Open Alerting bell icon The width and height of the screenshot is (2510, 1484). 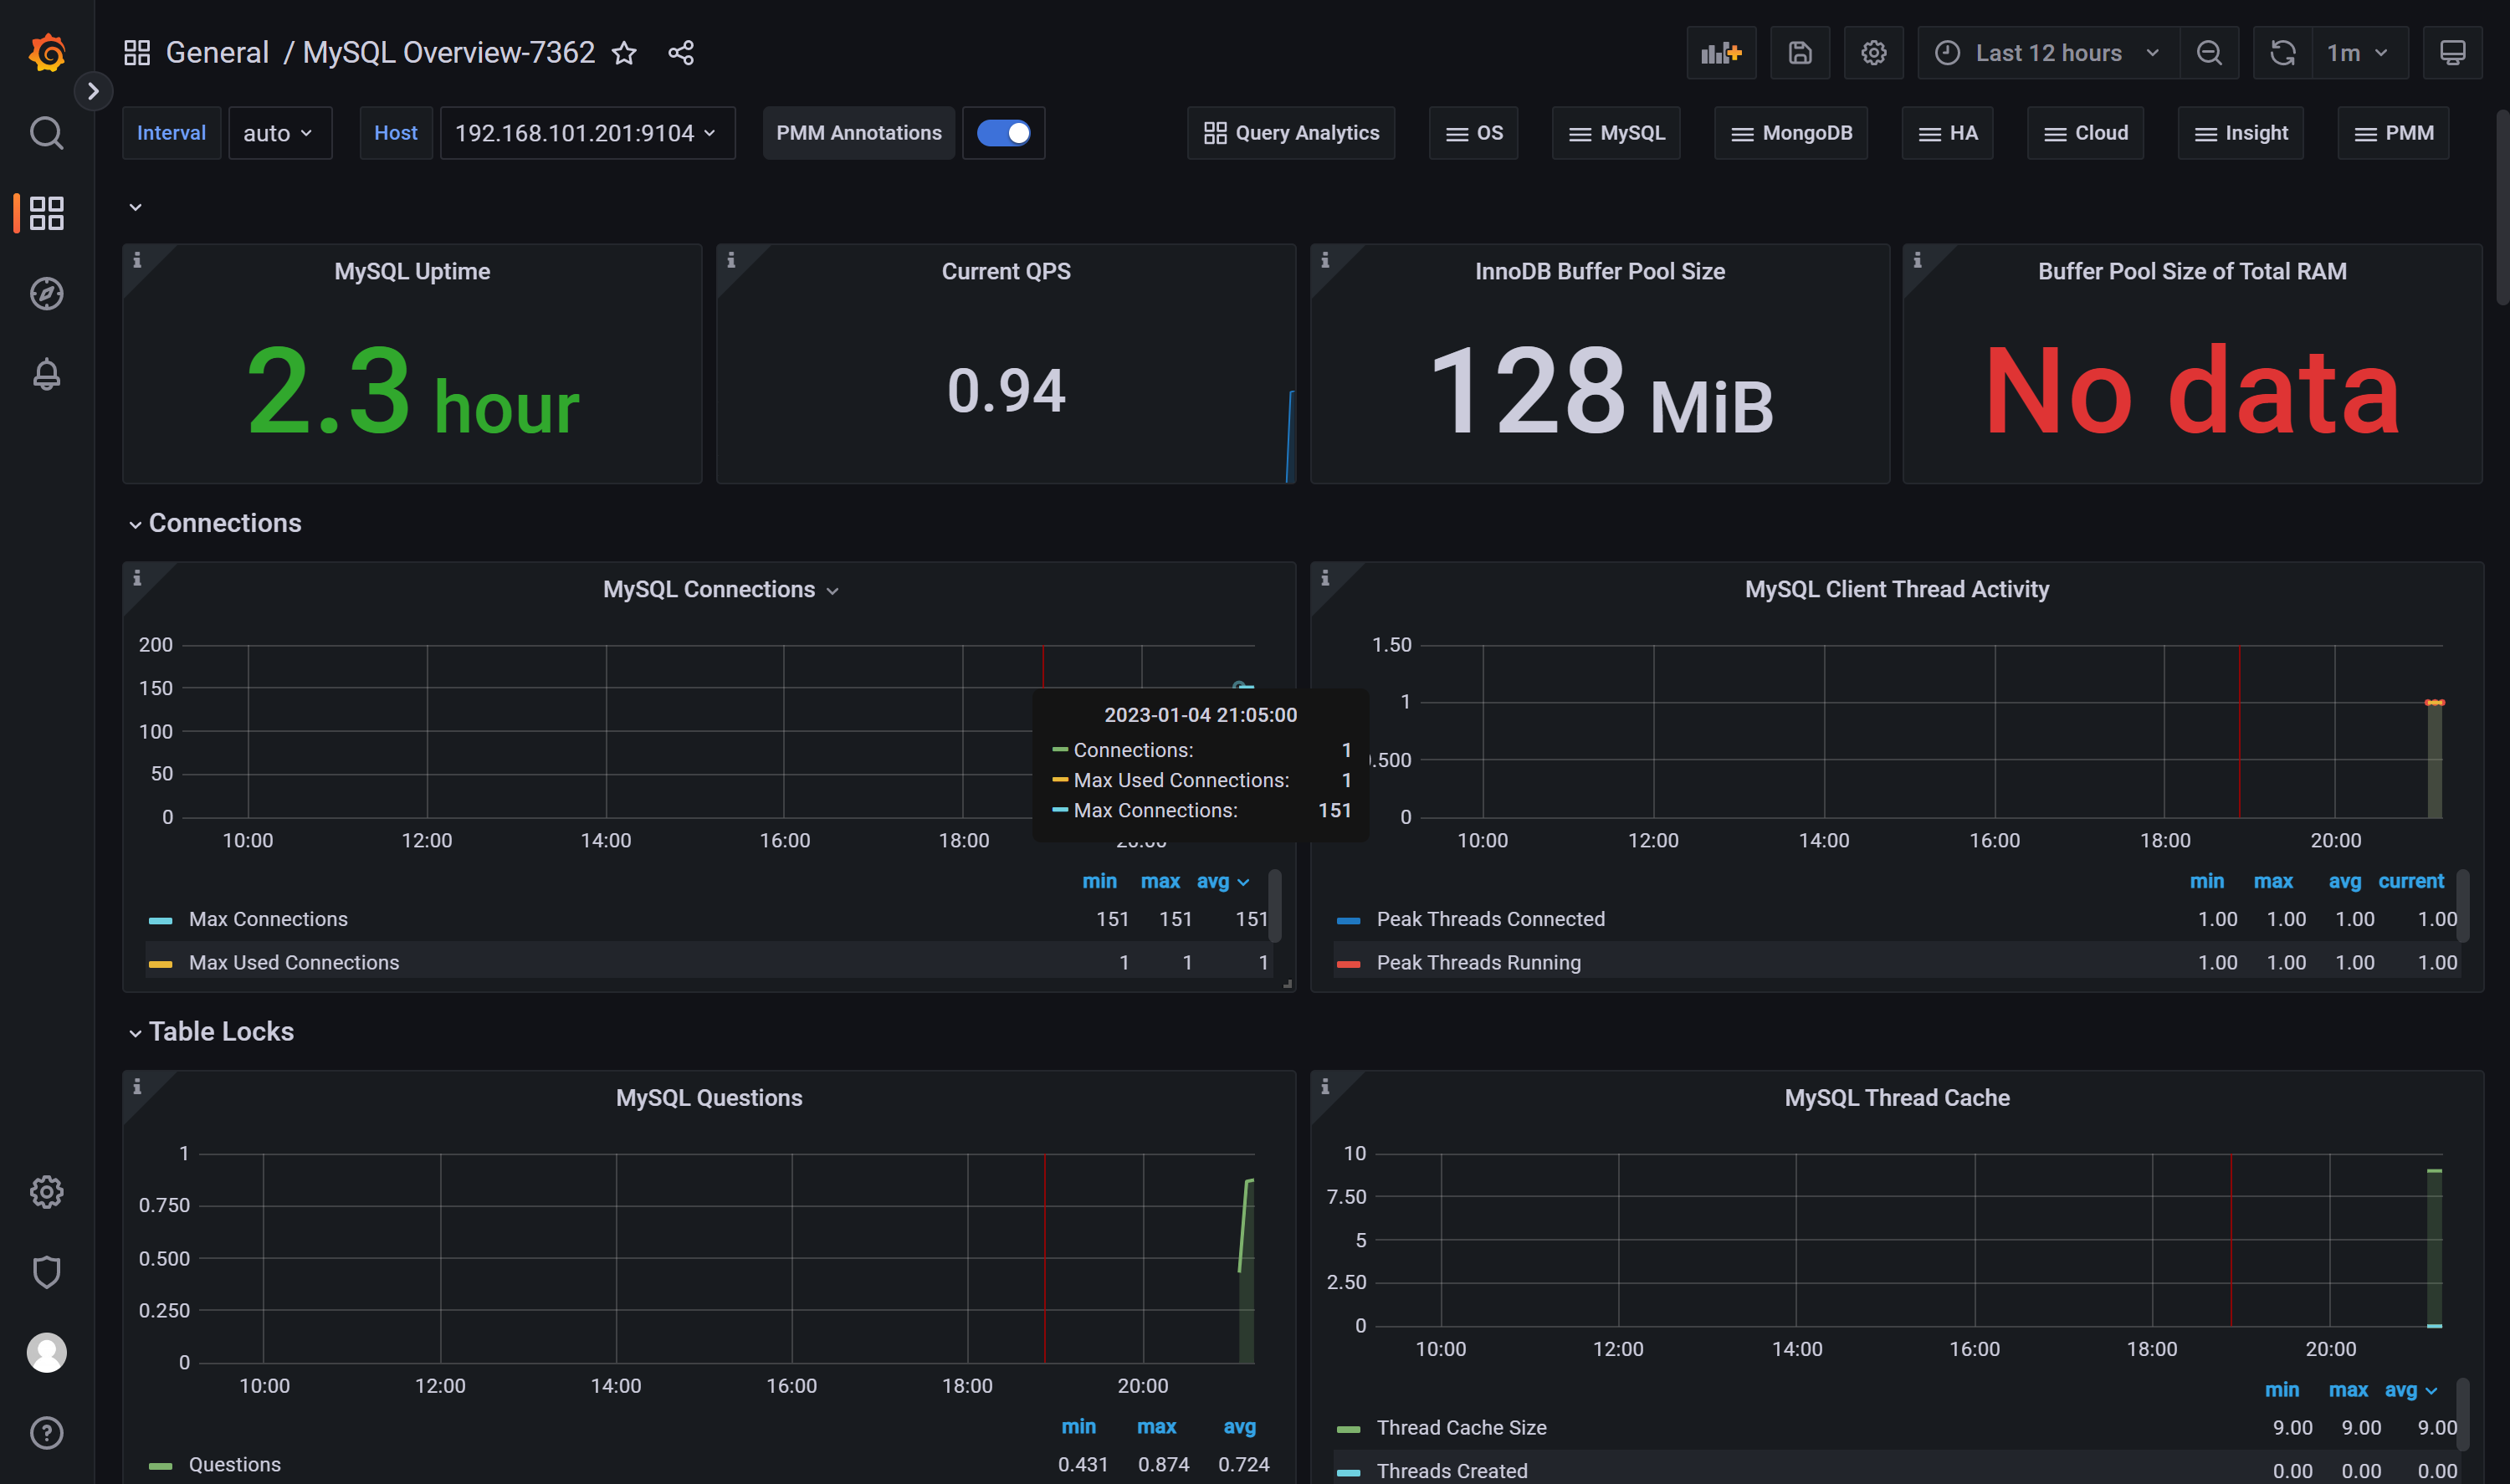tap(46, 374)
